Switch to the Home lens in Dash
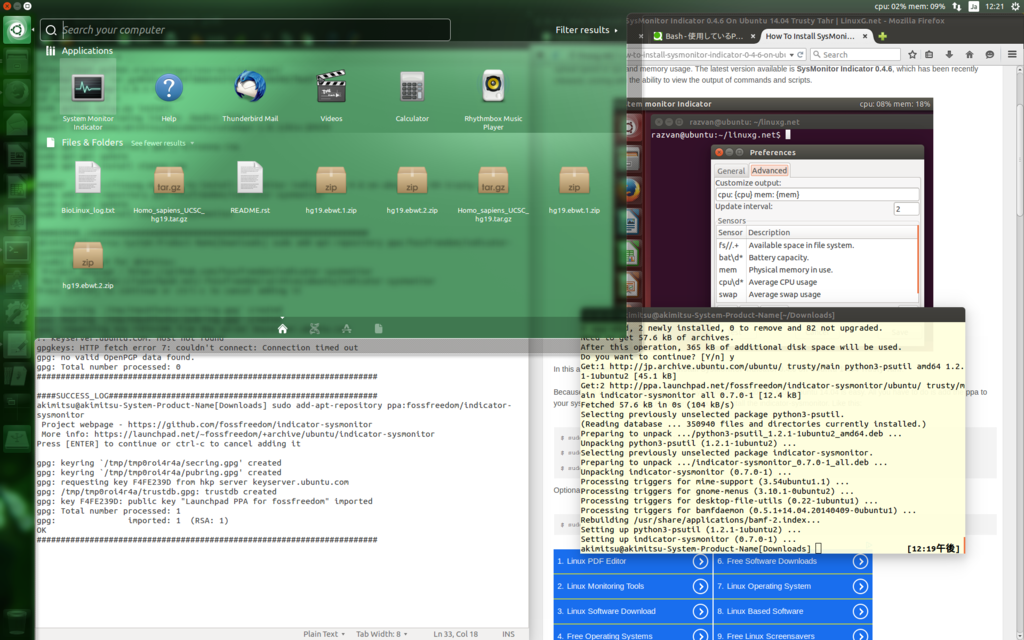Screen dimensions: 1024x640 tap(282, 328)
